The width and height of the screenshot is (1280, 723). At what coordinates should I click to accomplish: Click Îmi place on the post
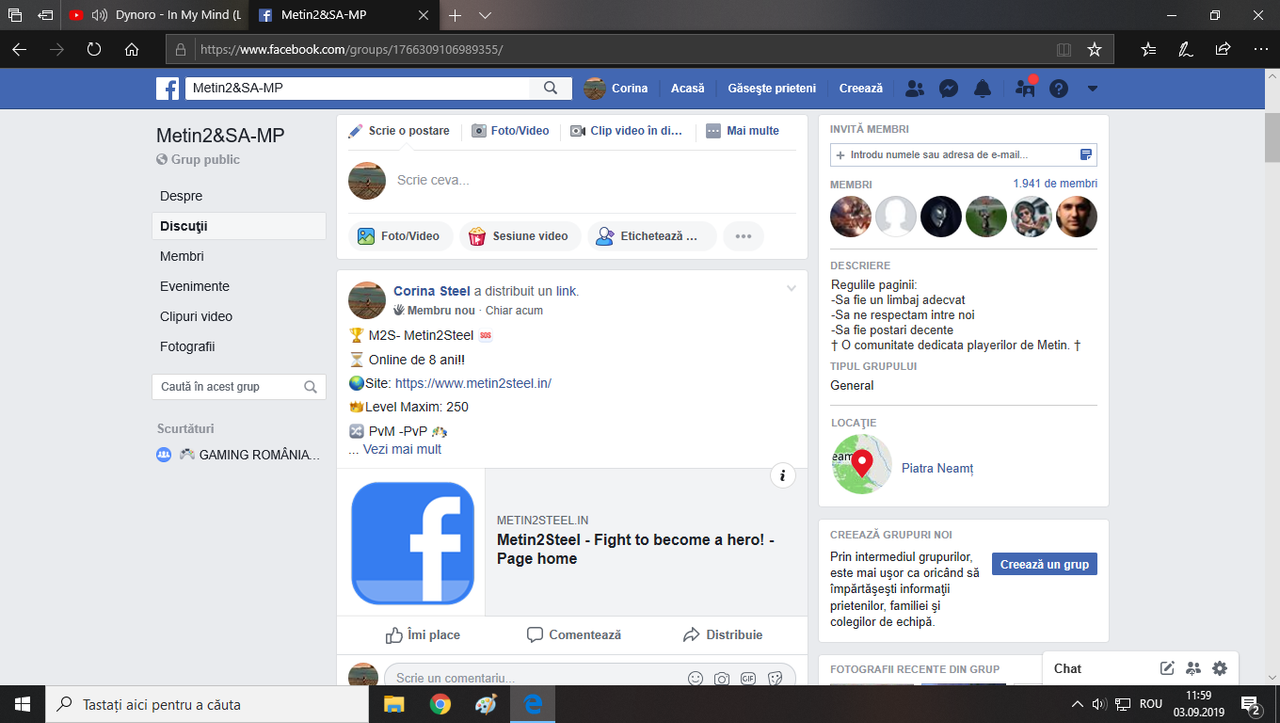click(423, 634)
